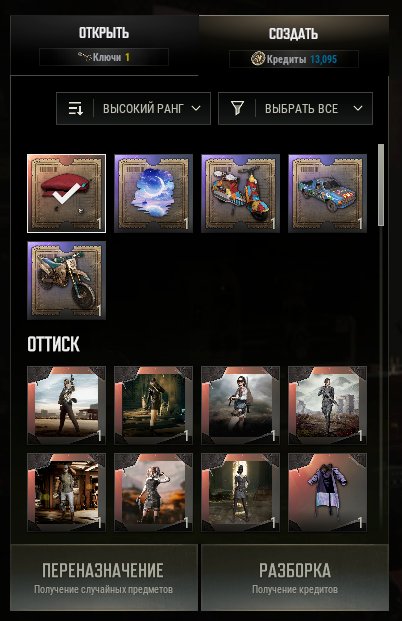Select the imprint with woman in doorway

click(x=241, y=492)
